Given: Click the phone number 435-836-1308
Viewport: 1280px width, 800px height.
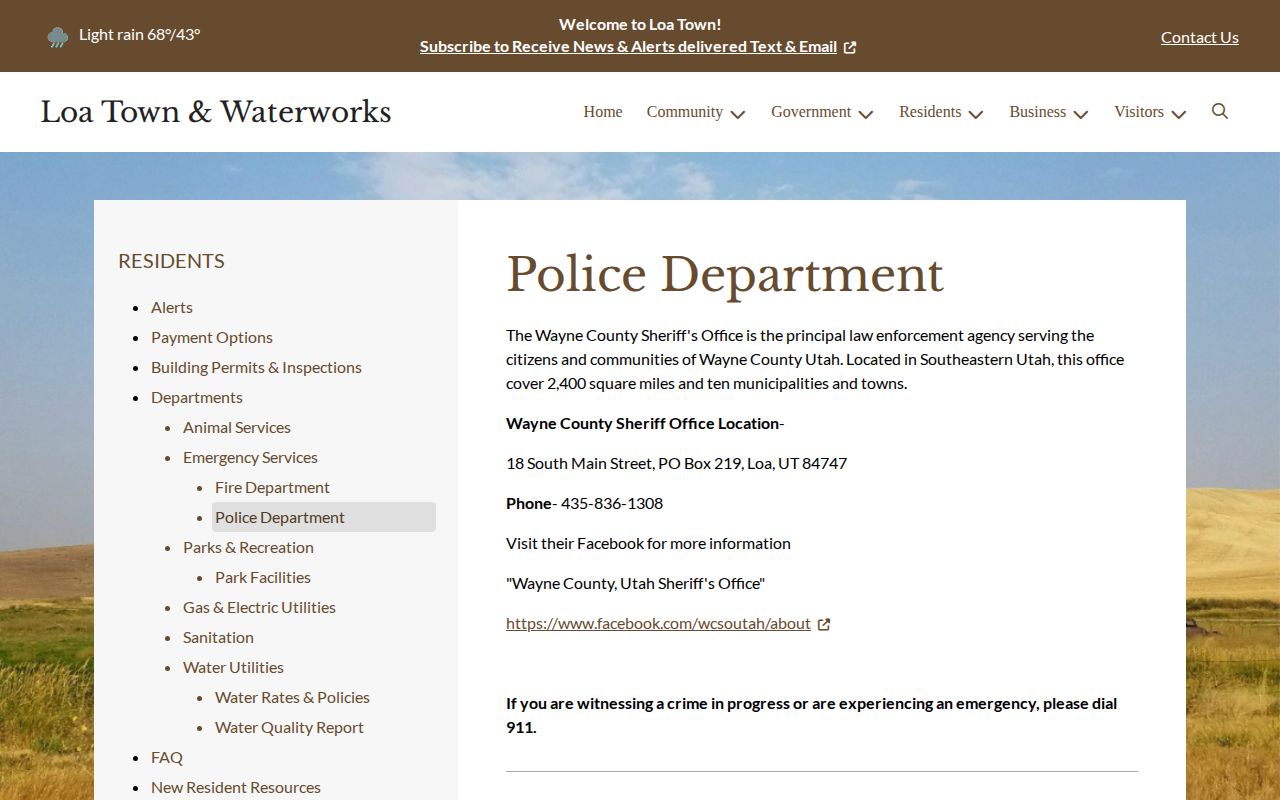Looking at the screenshot, I should tap(612, 503).
